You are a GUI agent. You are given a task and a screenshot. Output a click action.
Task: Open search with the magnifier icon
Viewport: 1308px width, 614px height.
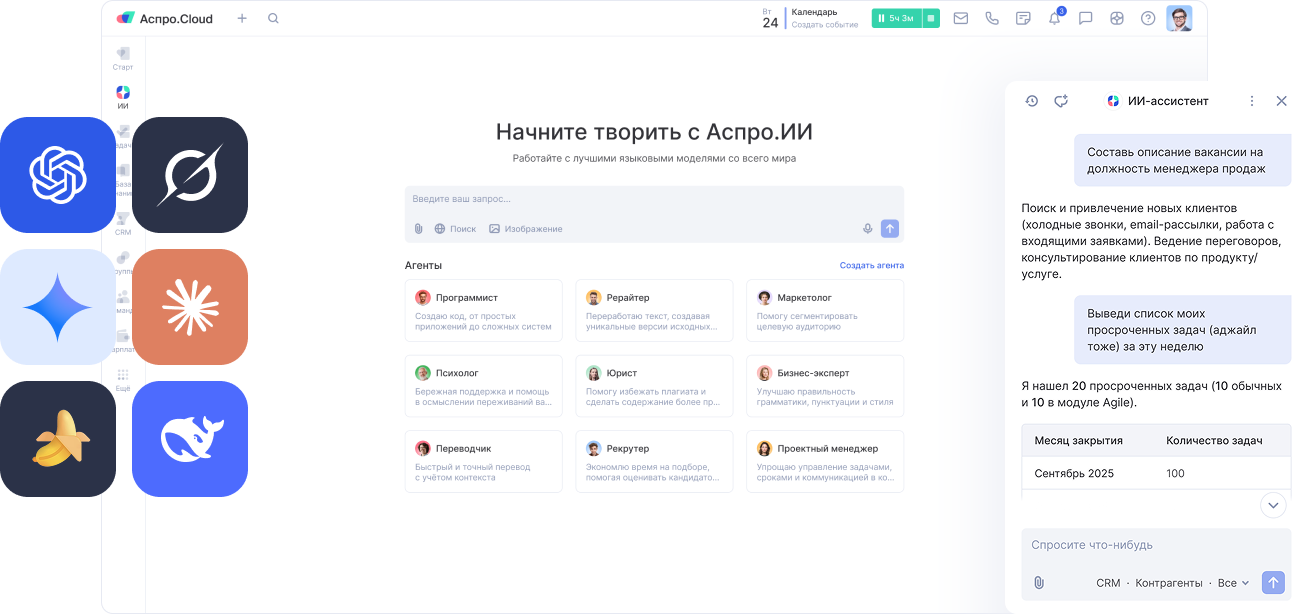[273, 18]
